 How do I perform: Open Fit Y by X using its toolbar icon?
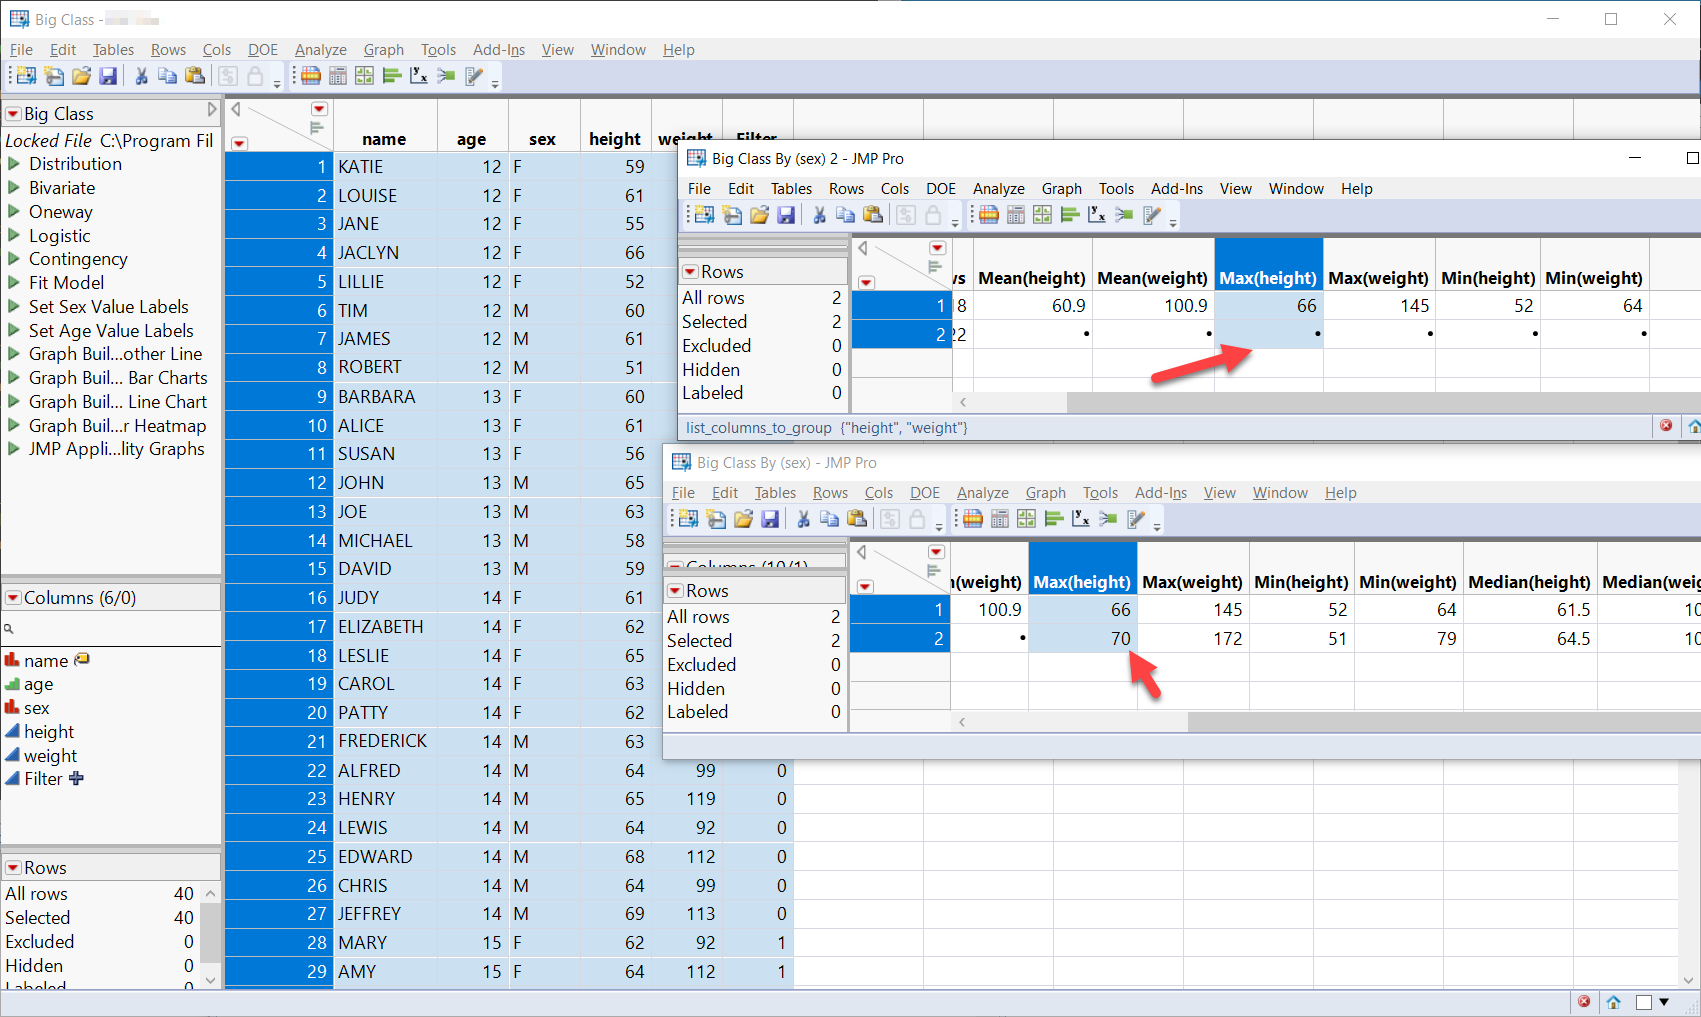pos(418,77)
